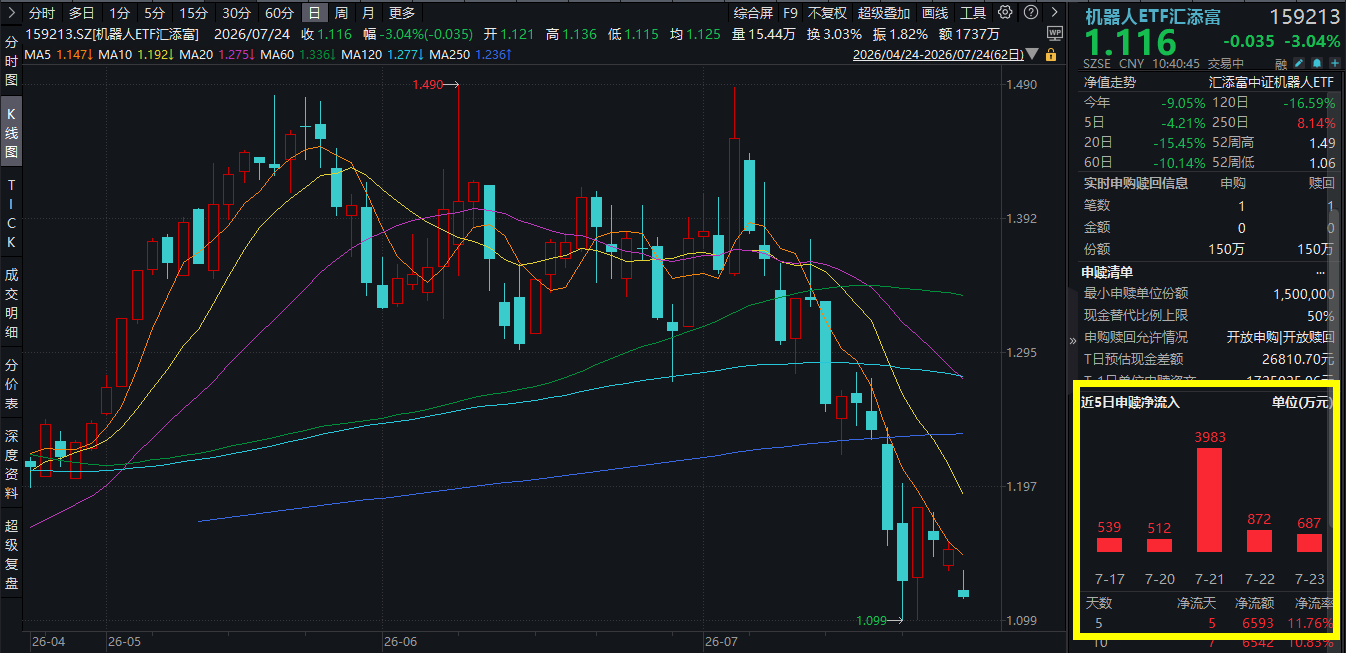
Task: Open the help question-mark icon
Action: click(1029, 13)
